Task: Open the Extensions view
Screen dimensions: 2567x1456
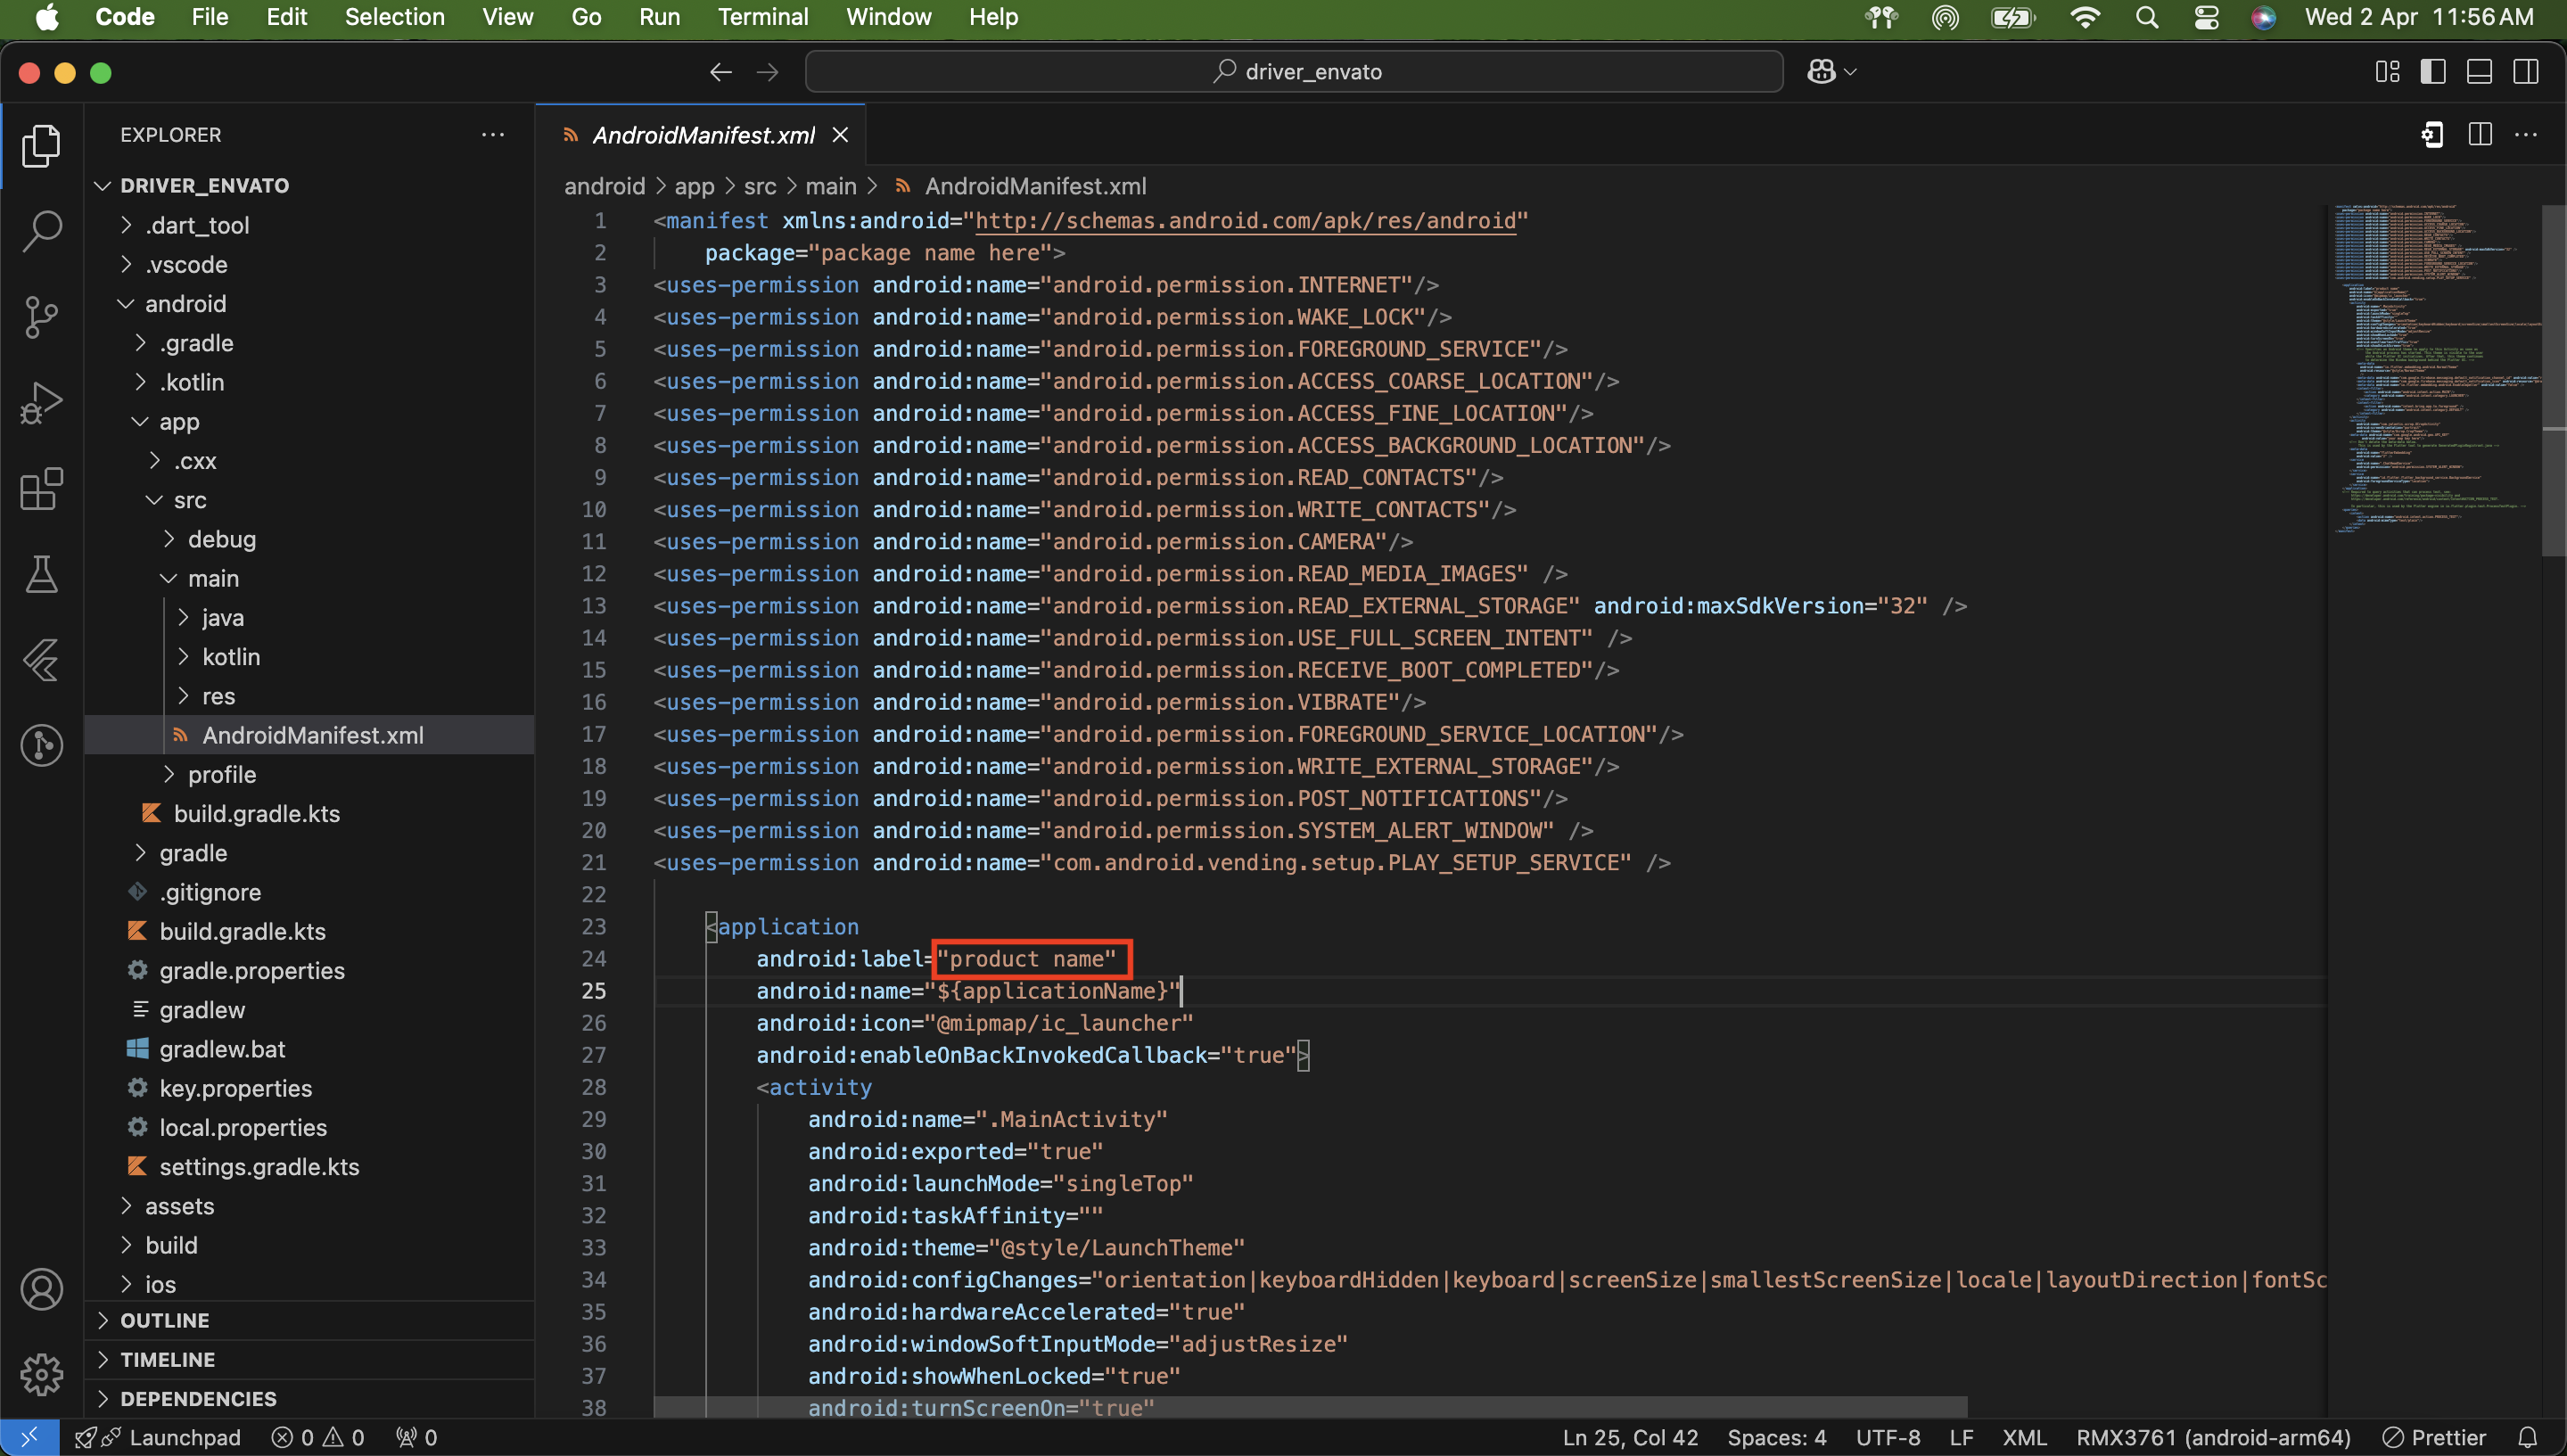Action: tap(41, 489)
